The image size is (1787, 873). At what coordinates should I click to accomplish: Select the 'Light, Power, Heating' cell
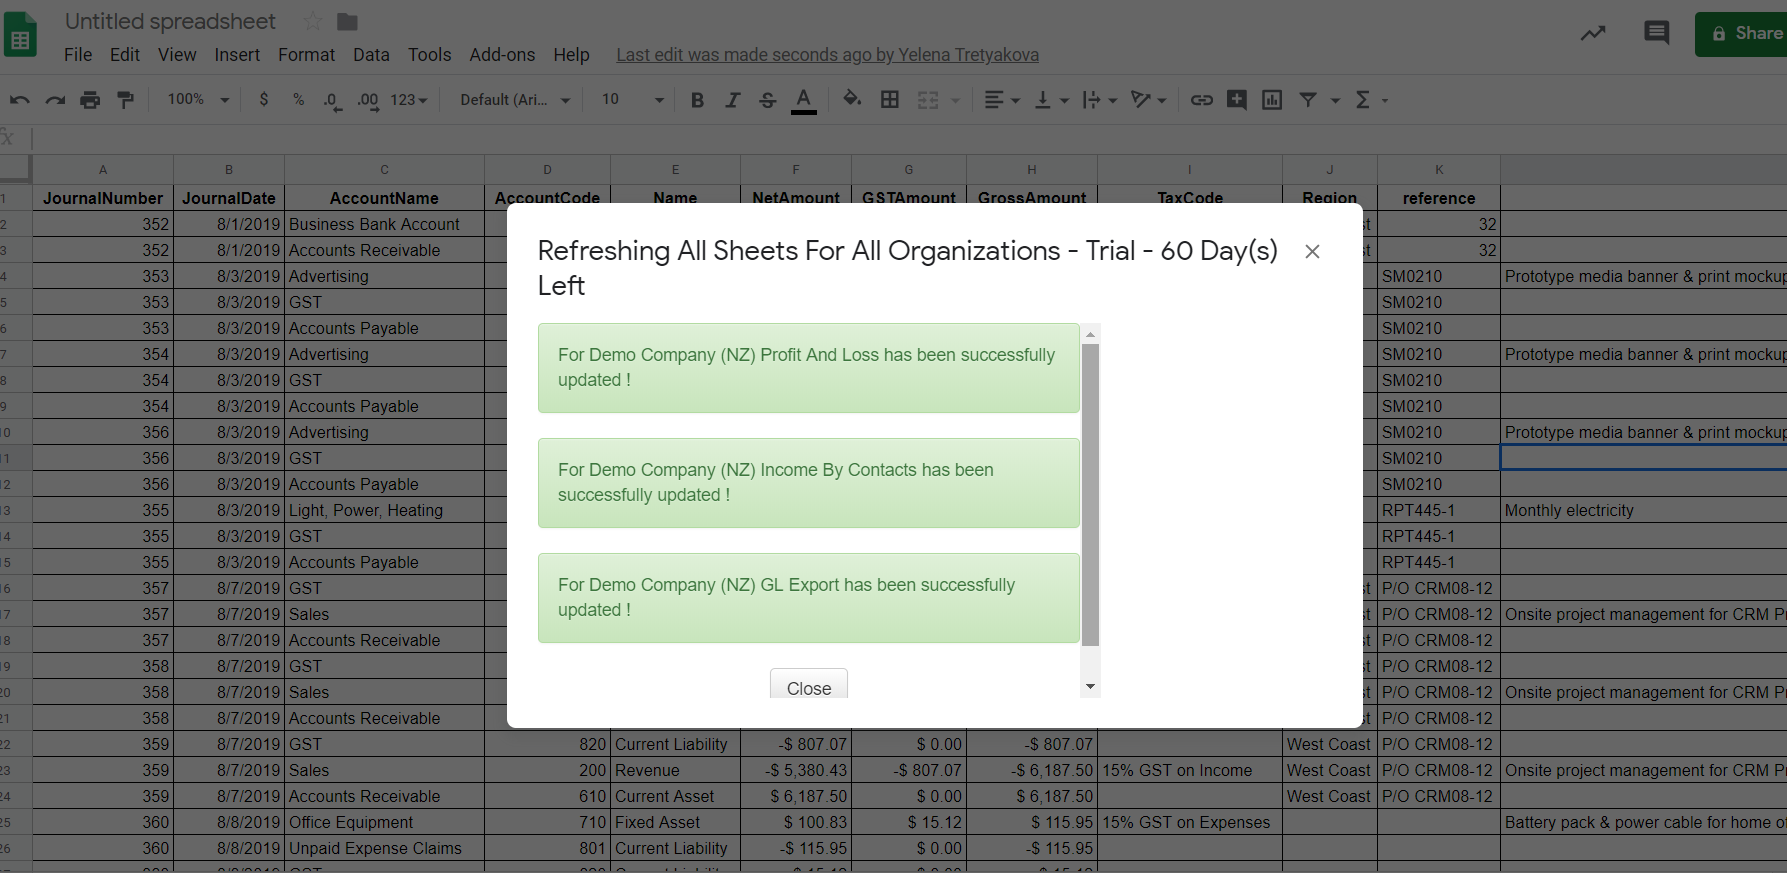click(x=384, y=510)
